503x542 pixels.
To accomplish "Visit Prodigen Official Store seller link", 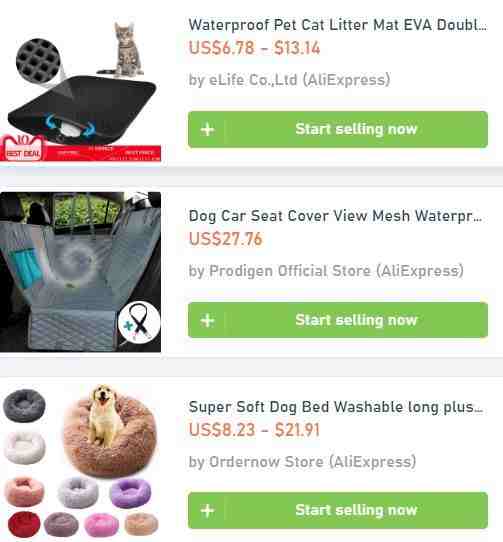I will [x=326, y=271].
